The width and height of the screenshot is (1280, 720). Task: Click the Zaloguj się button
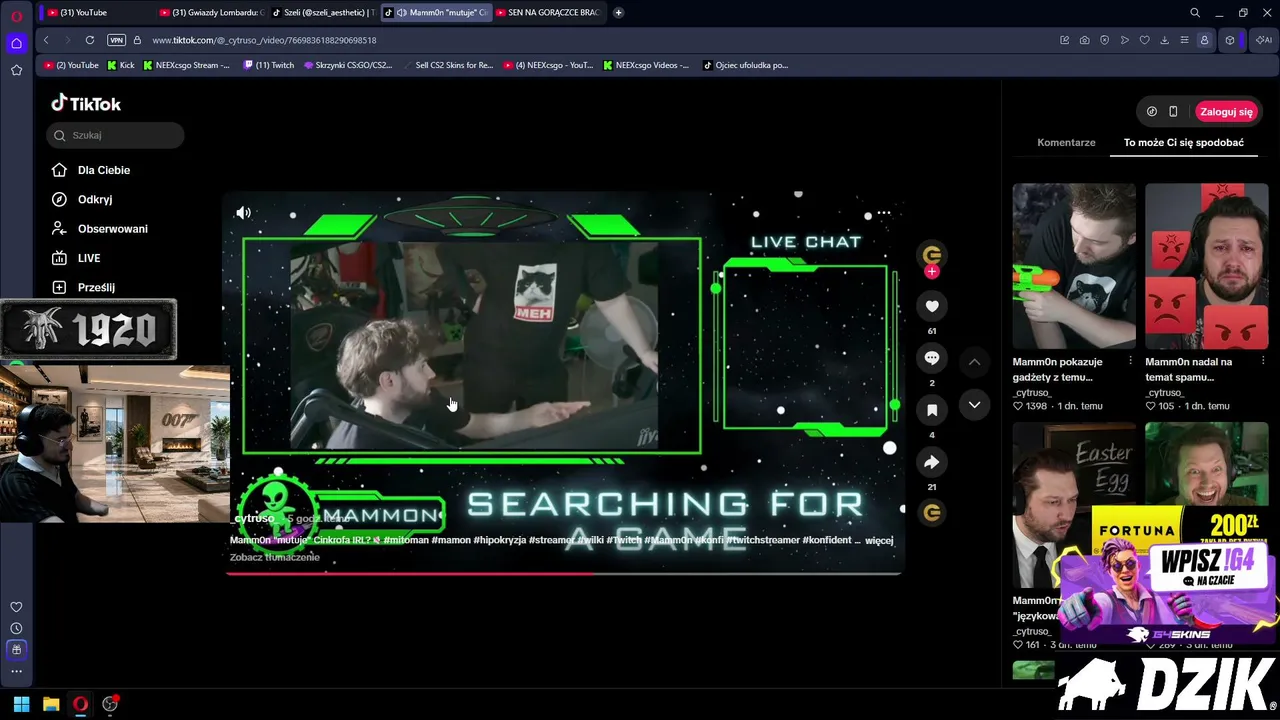[x=1226, y=112]
